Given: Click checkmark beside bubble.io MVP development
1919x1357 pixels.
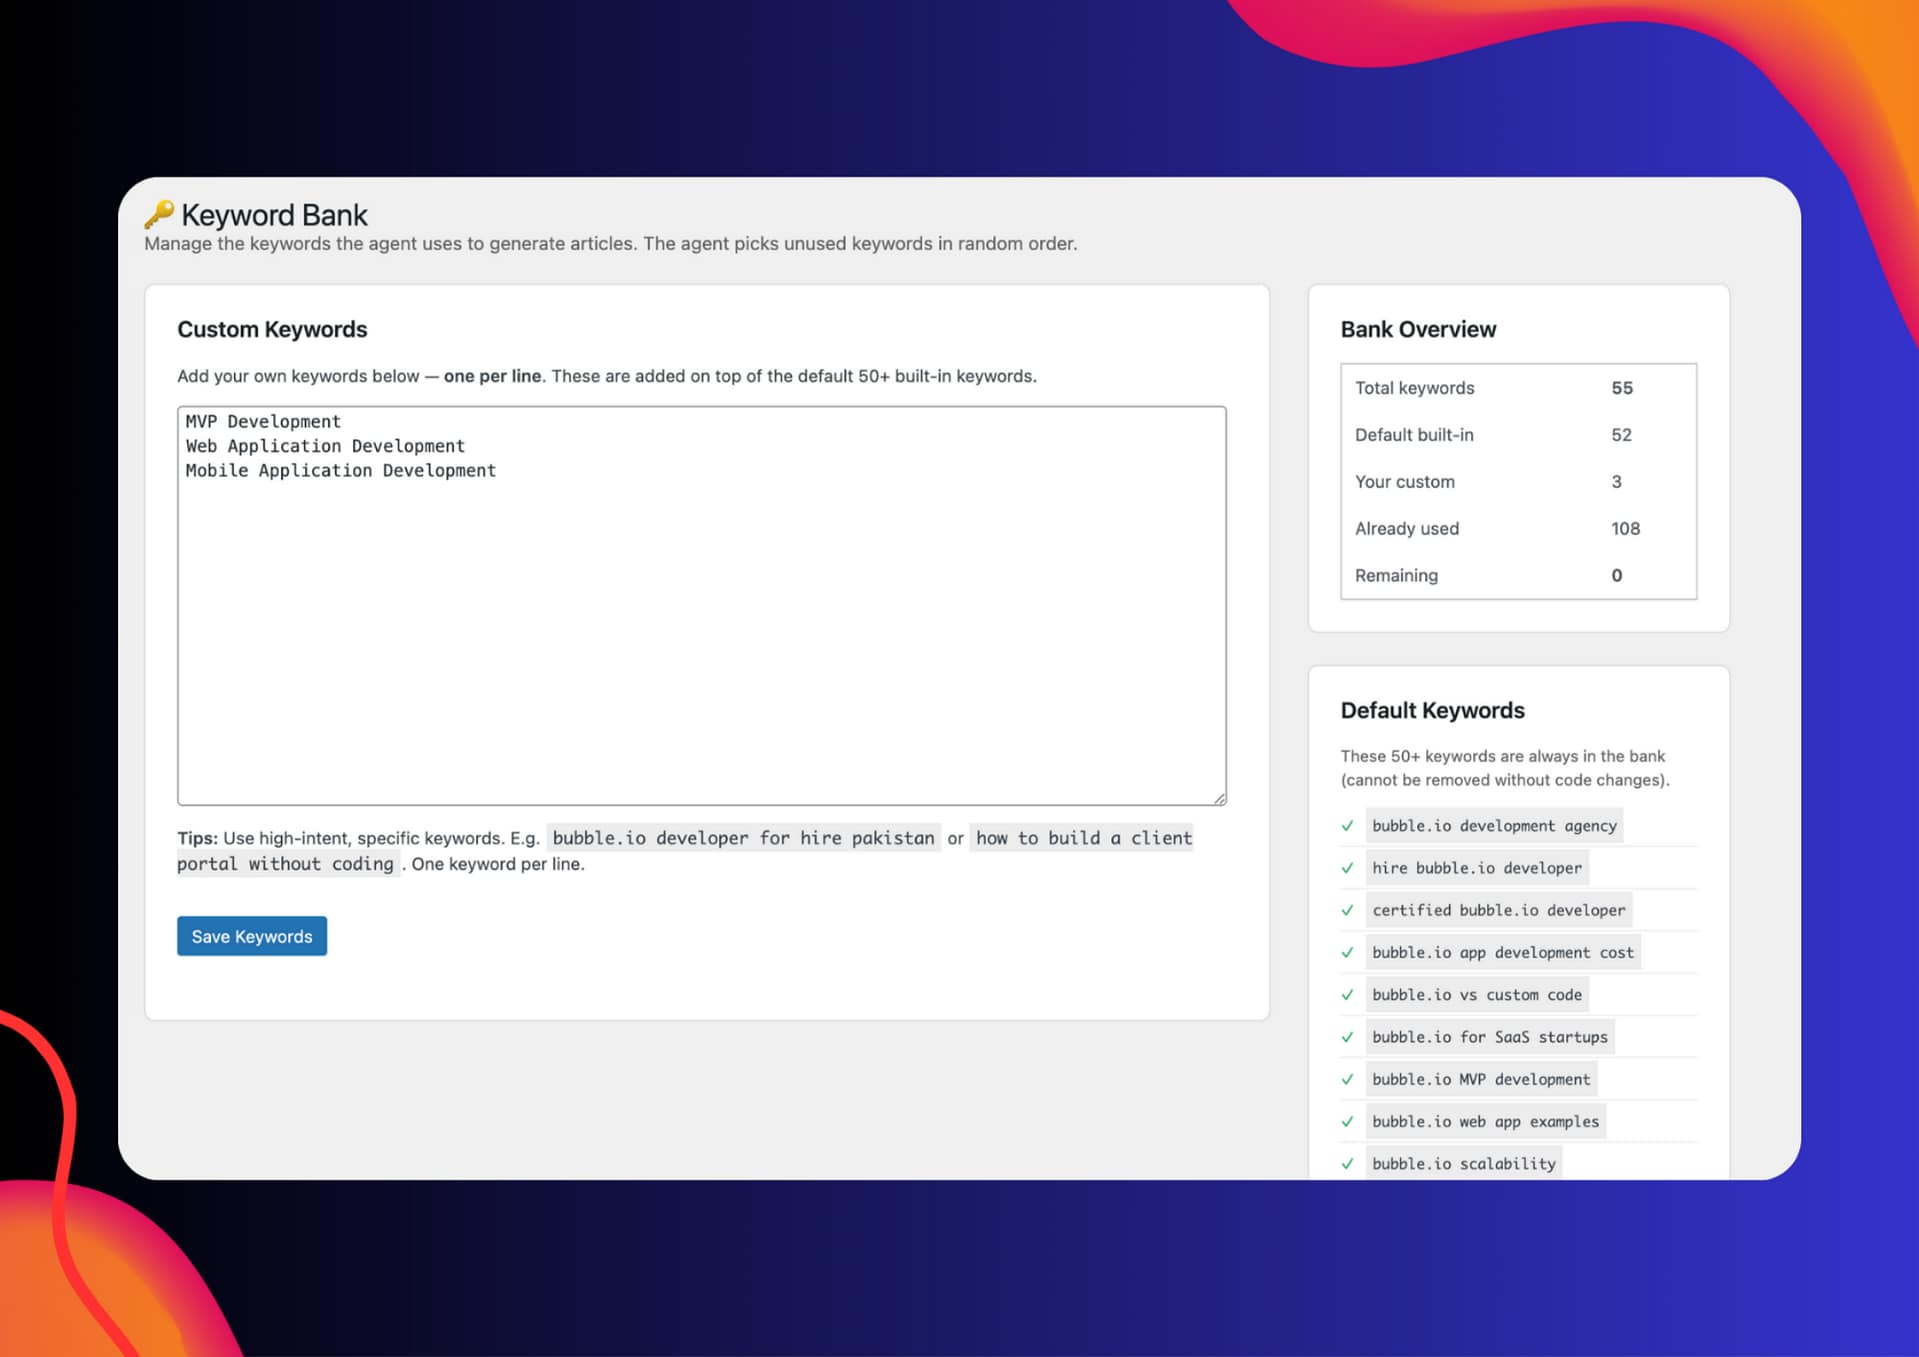Looking at the screenshot, I should 1348,1080.
